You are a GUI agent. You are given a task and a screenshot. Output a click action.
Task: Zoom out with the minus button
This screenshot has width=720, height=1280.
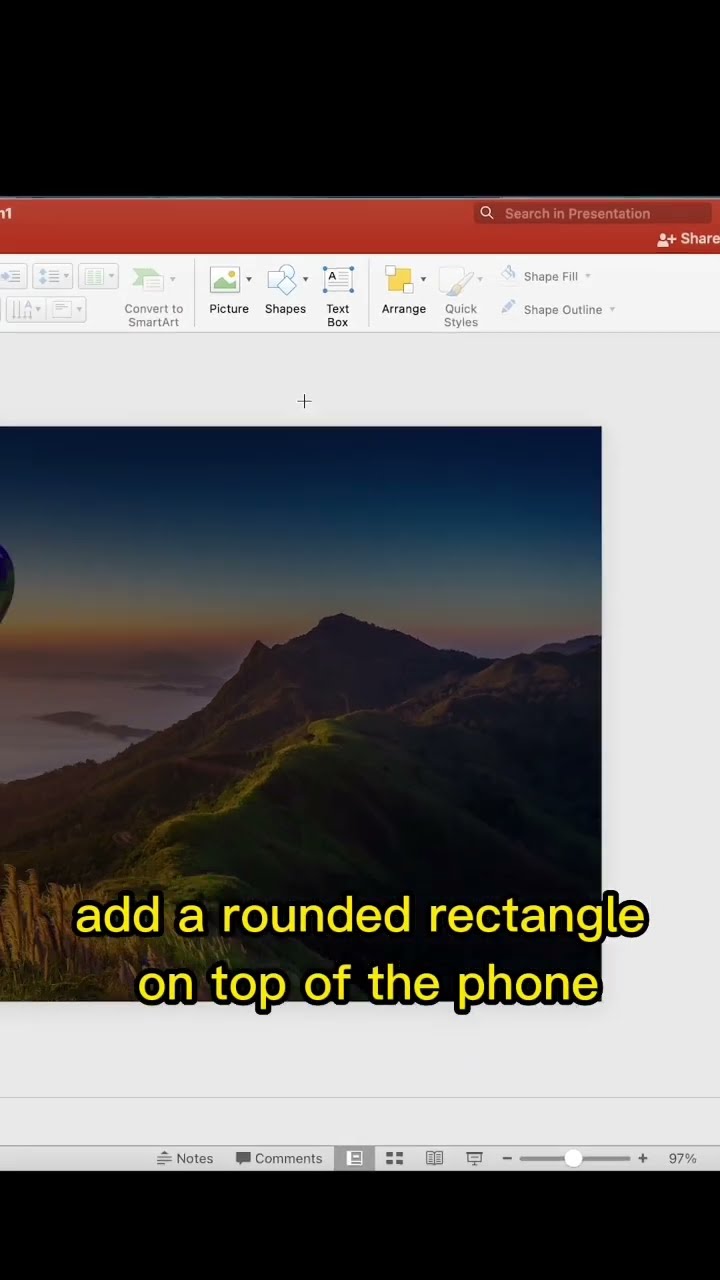tap(507, 1158)
